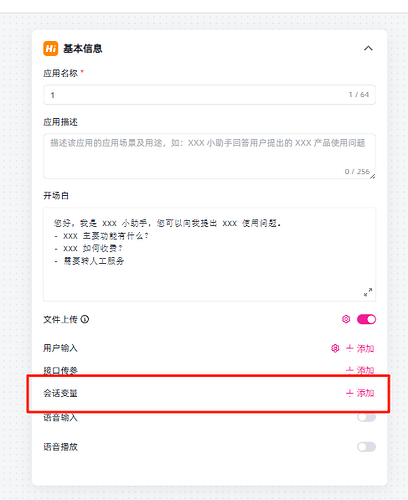The width and height of the screenshot is (408, 500).
Task: Click the 应用描述 resize handle corner
Action: 372,176
